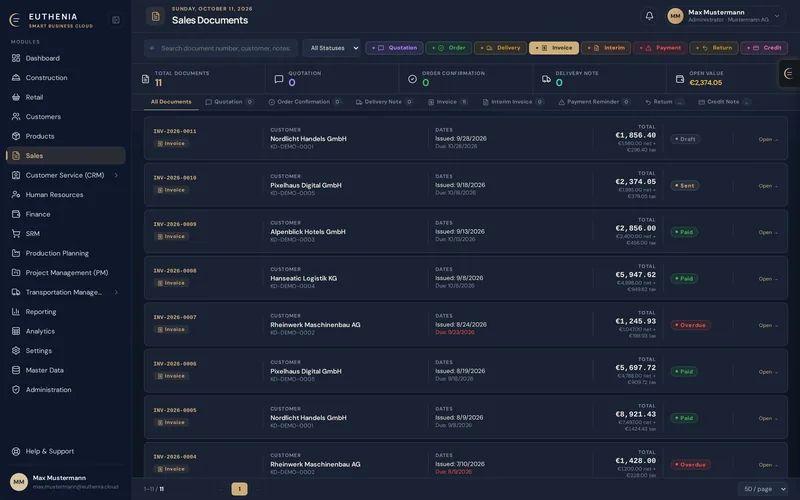Image resolution: width=800 pixels, height=500 pixels.
Task: Click the Retail shop icon
Action: (x=16, y=97)
